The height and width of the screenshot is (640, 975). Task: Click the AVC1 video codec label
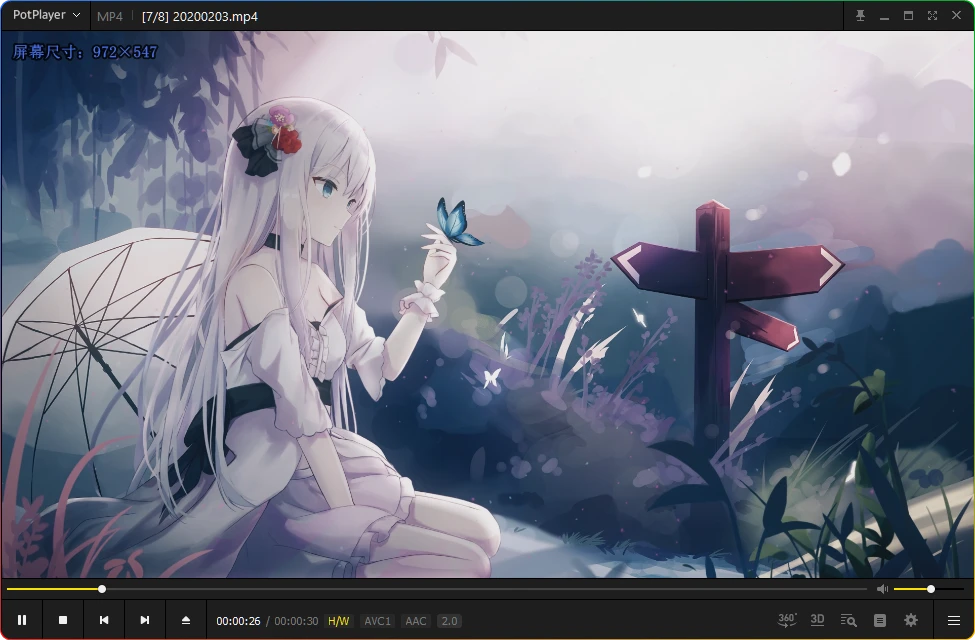tap(377, 621)
